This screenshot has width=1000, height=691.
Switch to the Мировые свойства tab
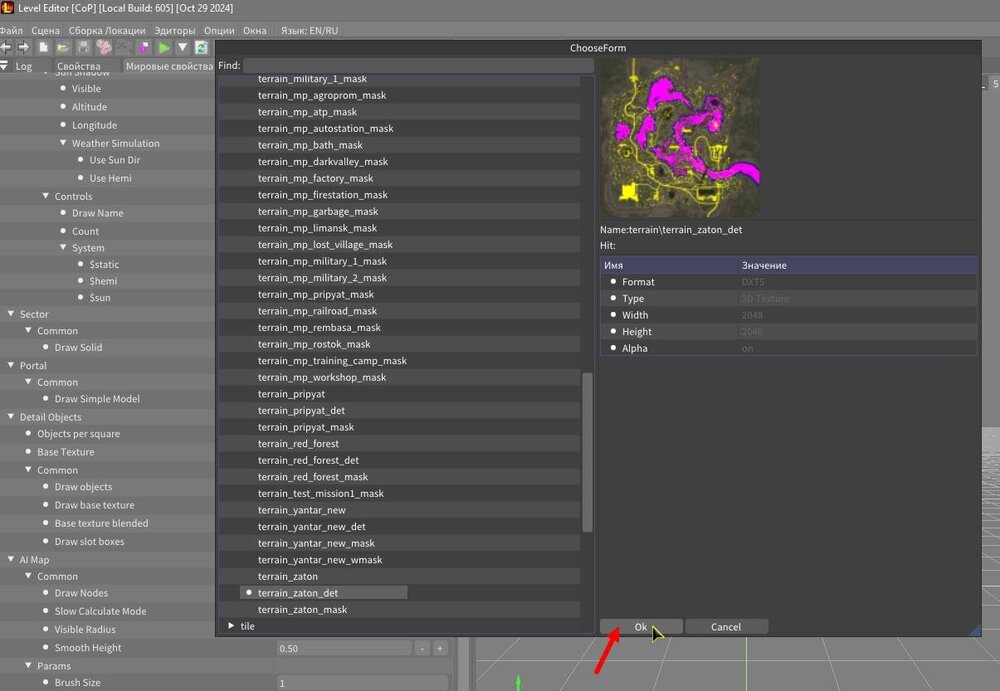pos(166,66)
